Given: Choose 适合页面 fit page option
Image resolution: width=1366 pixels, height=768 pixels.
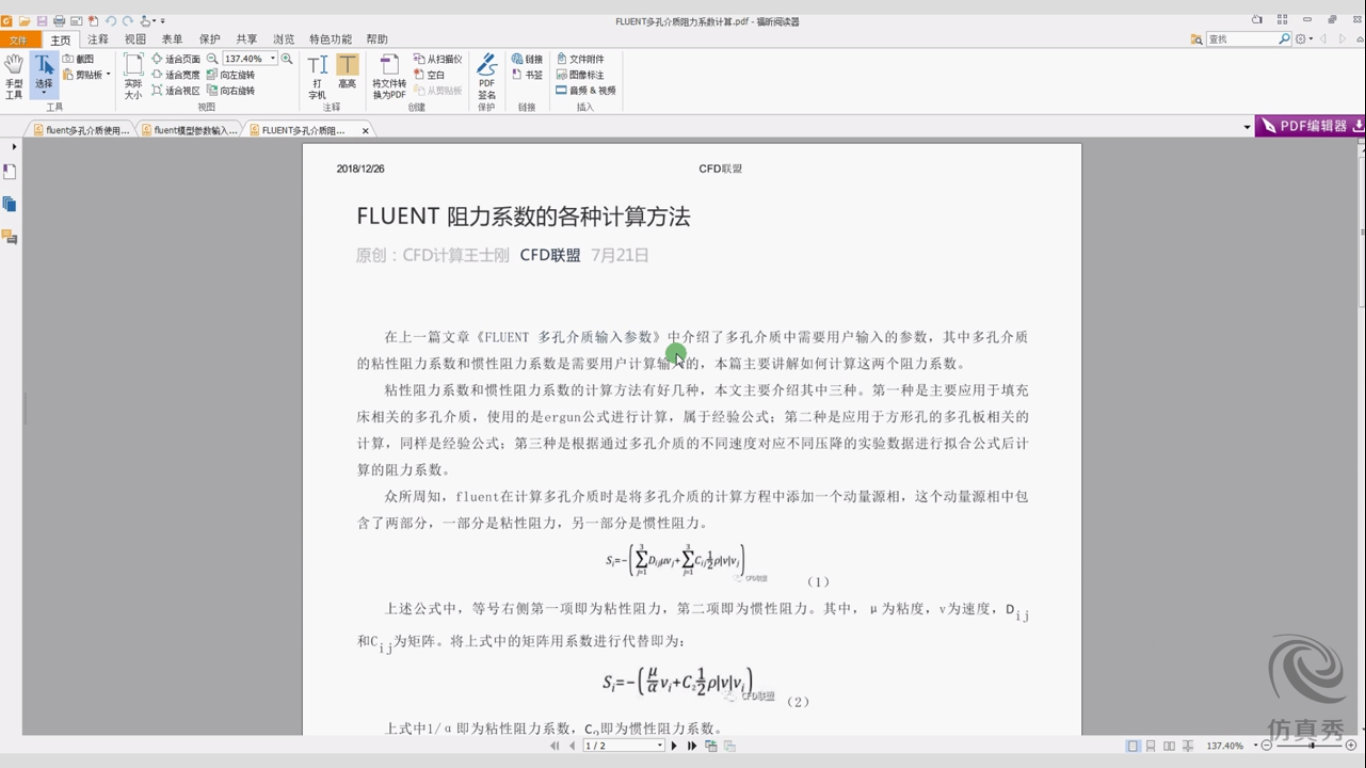Looking at the screenshot, I should 176,59.
